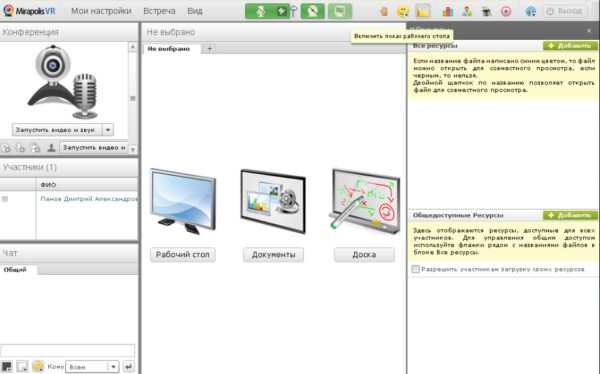
Task: Add new tab with plus button
Action: click(x=209, y=49)
